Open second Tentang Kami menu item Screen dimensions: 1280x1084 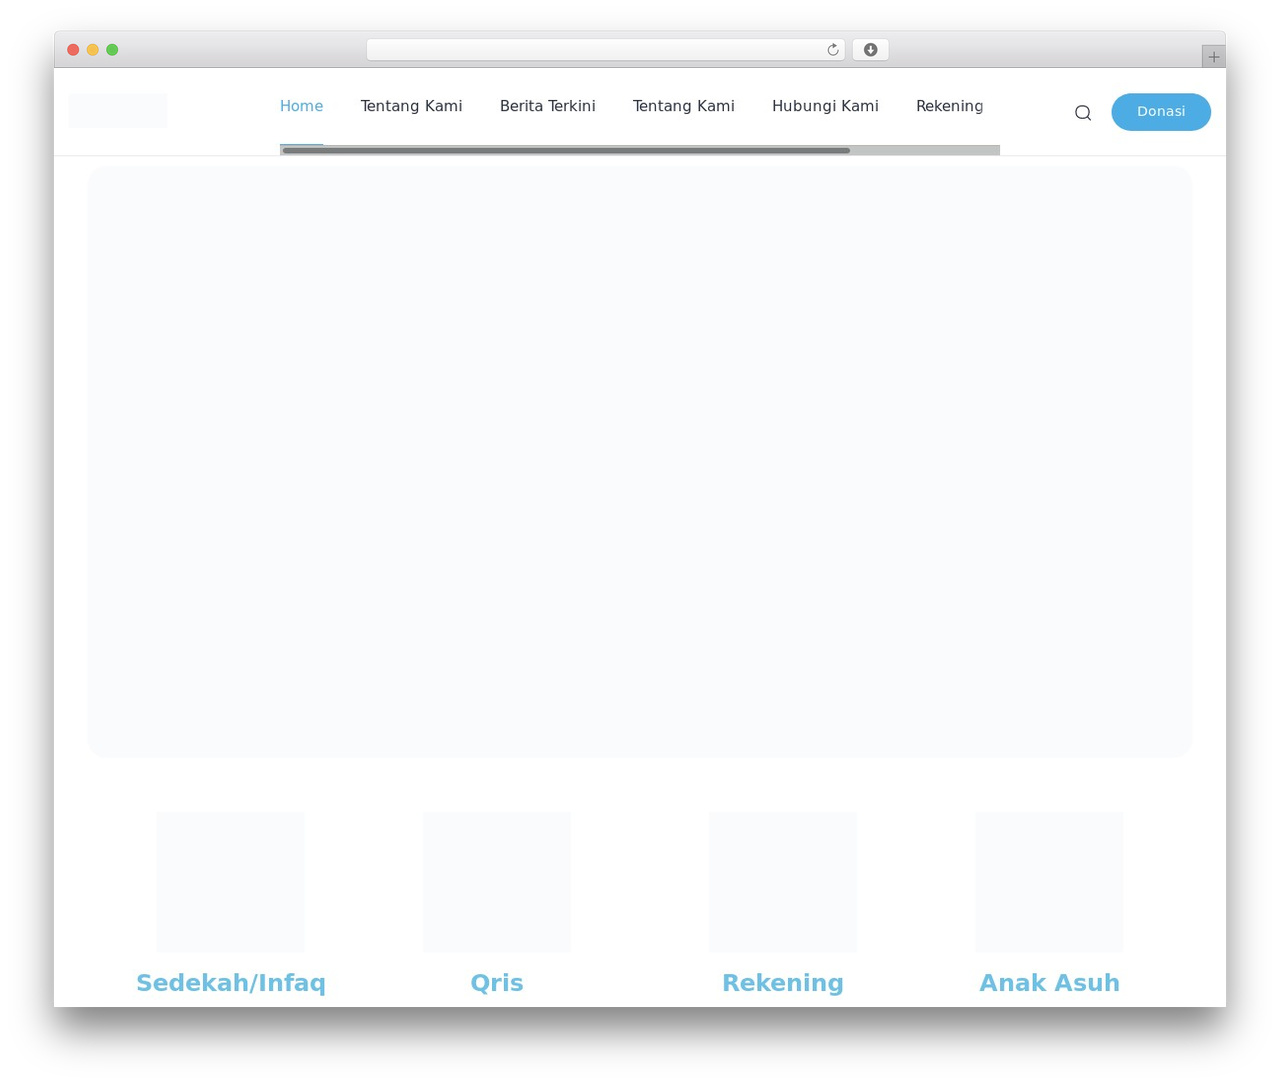(x=684, y=106)
